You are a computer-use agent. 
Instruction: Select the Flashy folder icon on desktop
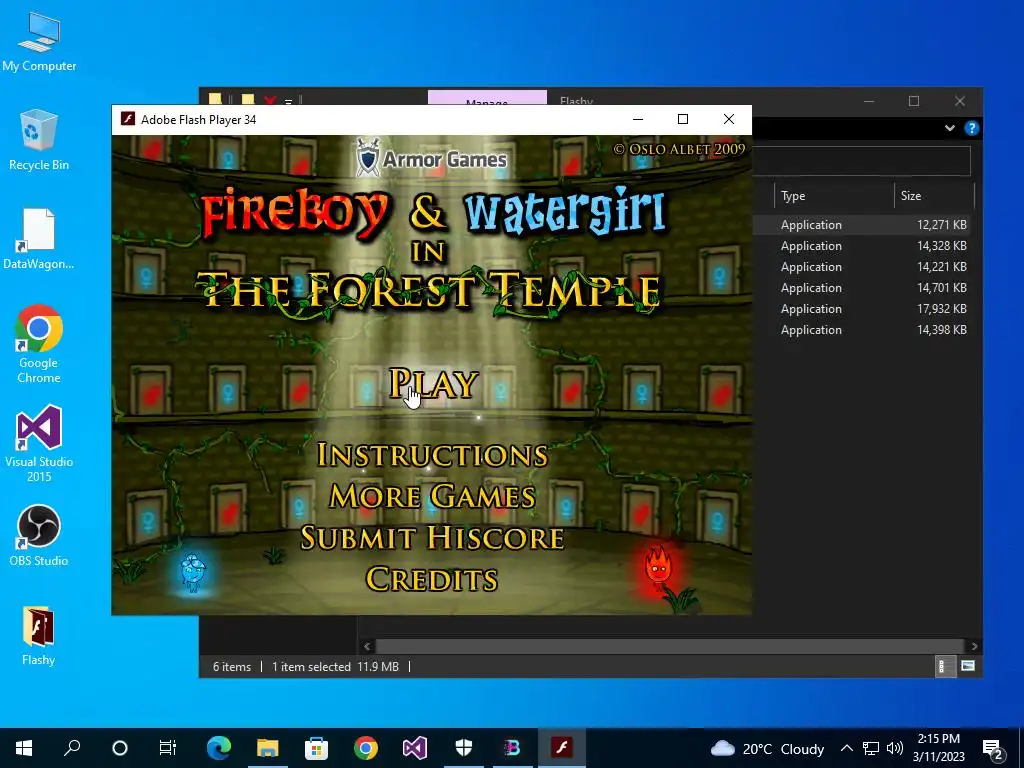pos(39,635)
